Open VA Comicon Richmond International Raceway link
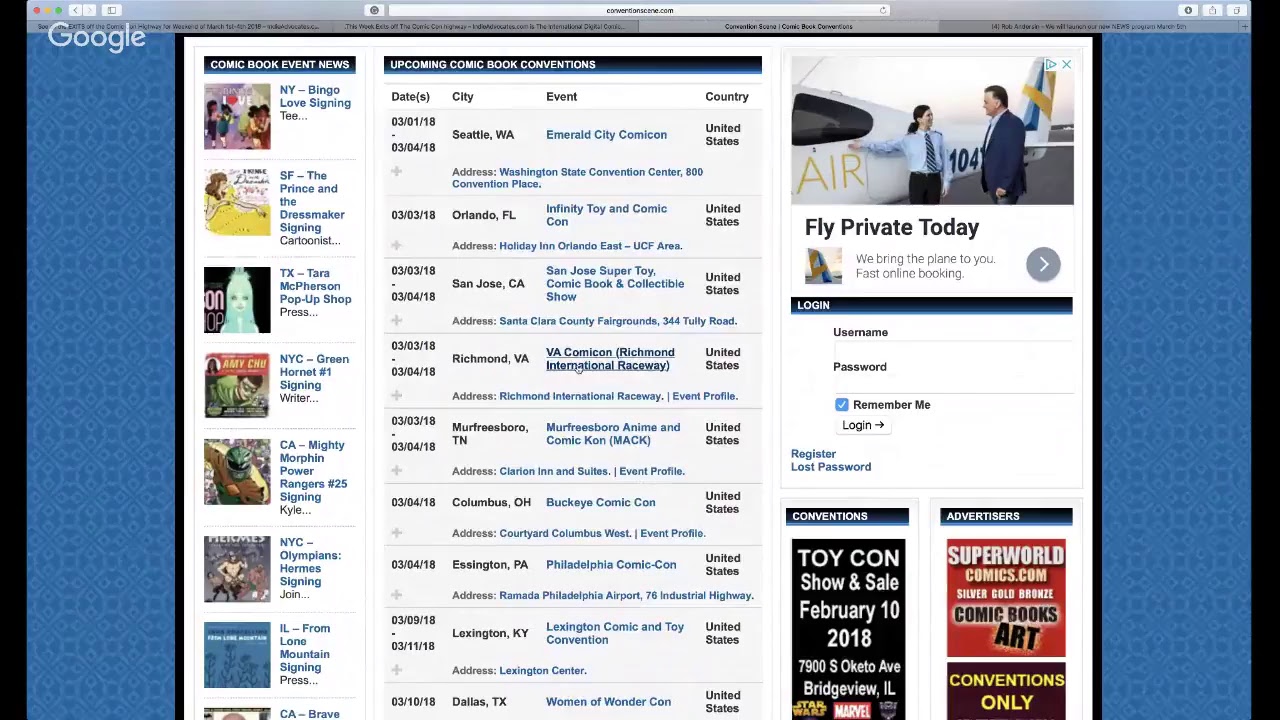Screen dimensions: 1280x720 [610, 359]
